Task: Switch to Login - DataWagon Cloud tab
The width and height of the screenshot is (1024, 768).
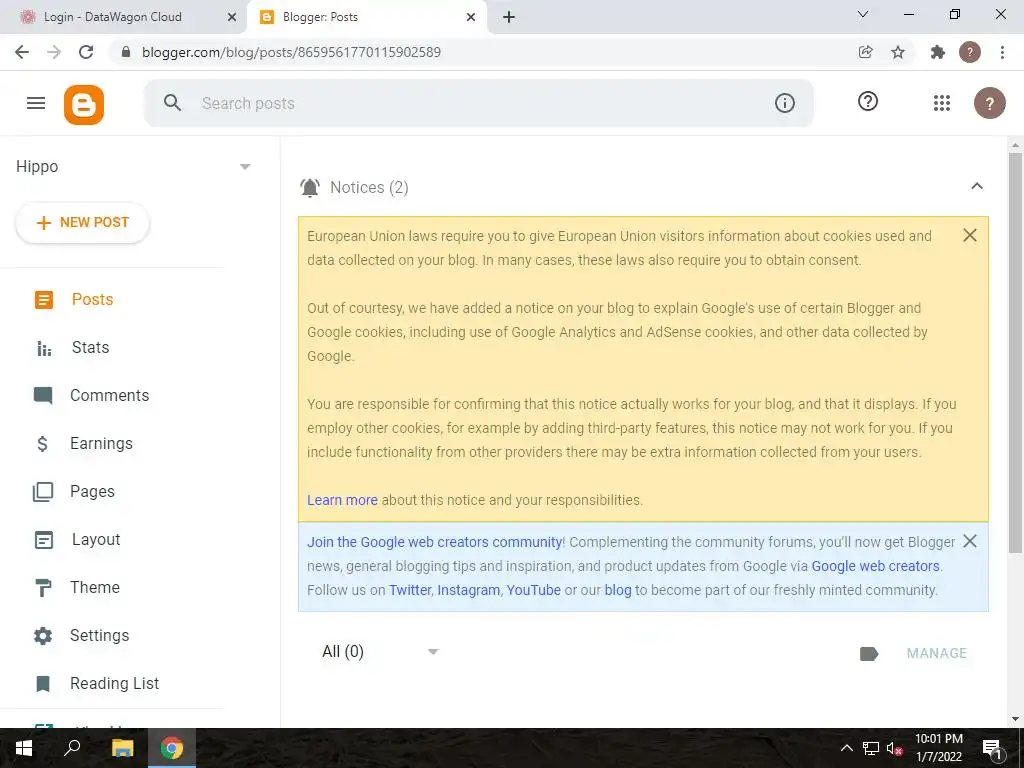Action: tap(112, 17)
